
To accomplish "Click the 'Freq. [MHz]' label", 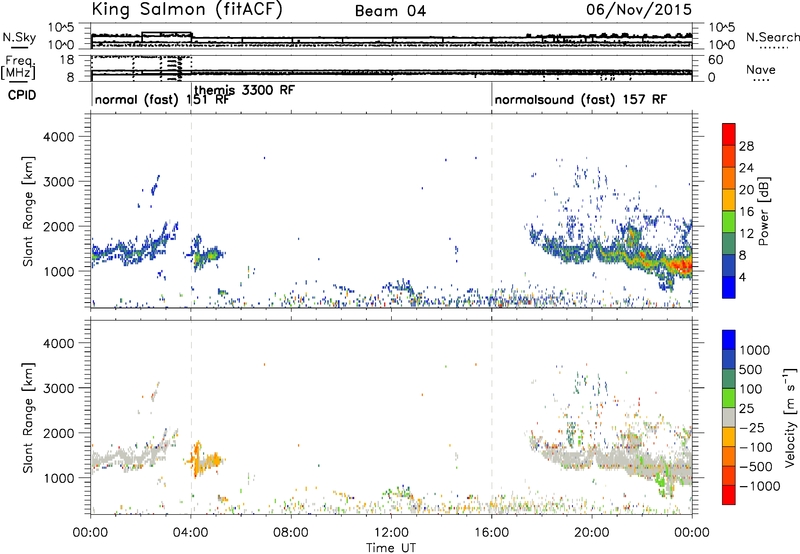I will pos(18,67).
